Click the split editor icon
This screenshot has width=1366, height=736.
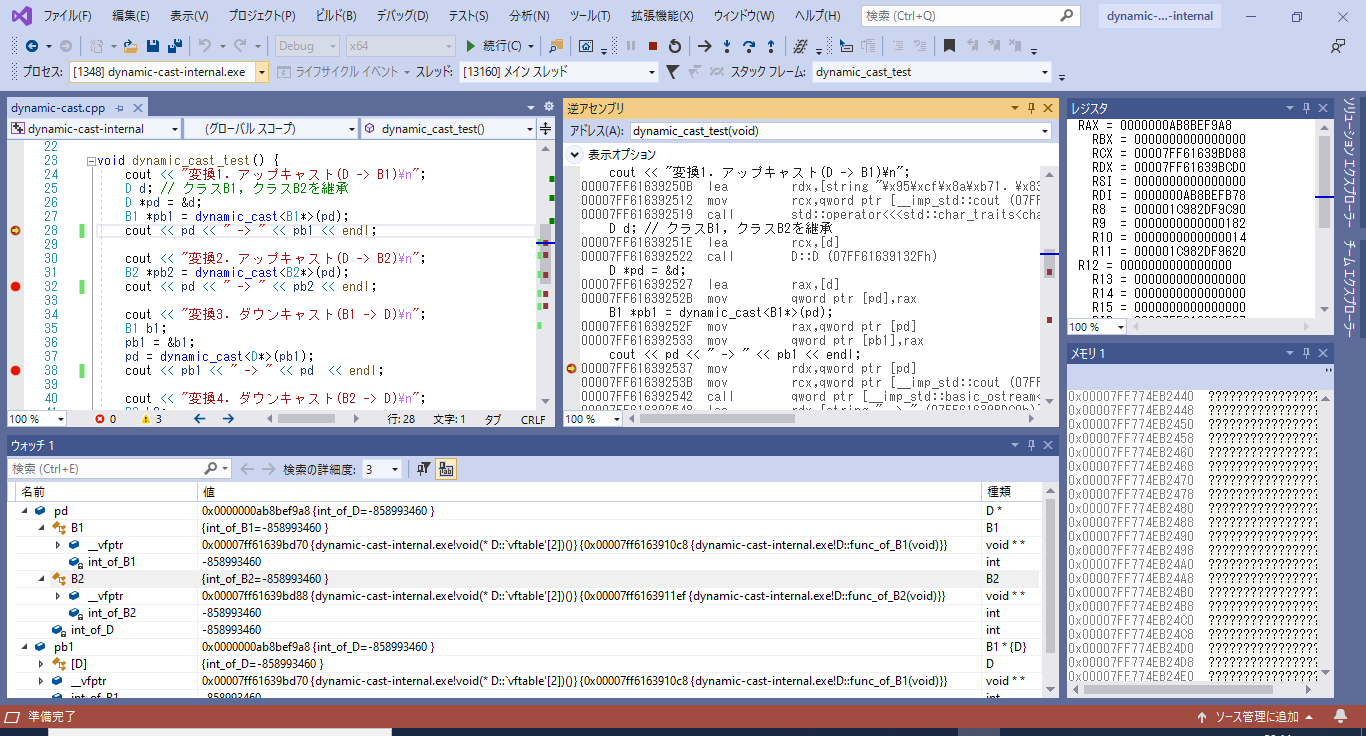coord(546,128)
